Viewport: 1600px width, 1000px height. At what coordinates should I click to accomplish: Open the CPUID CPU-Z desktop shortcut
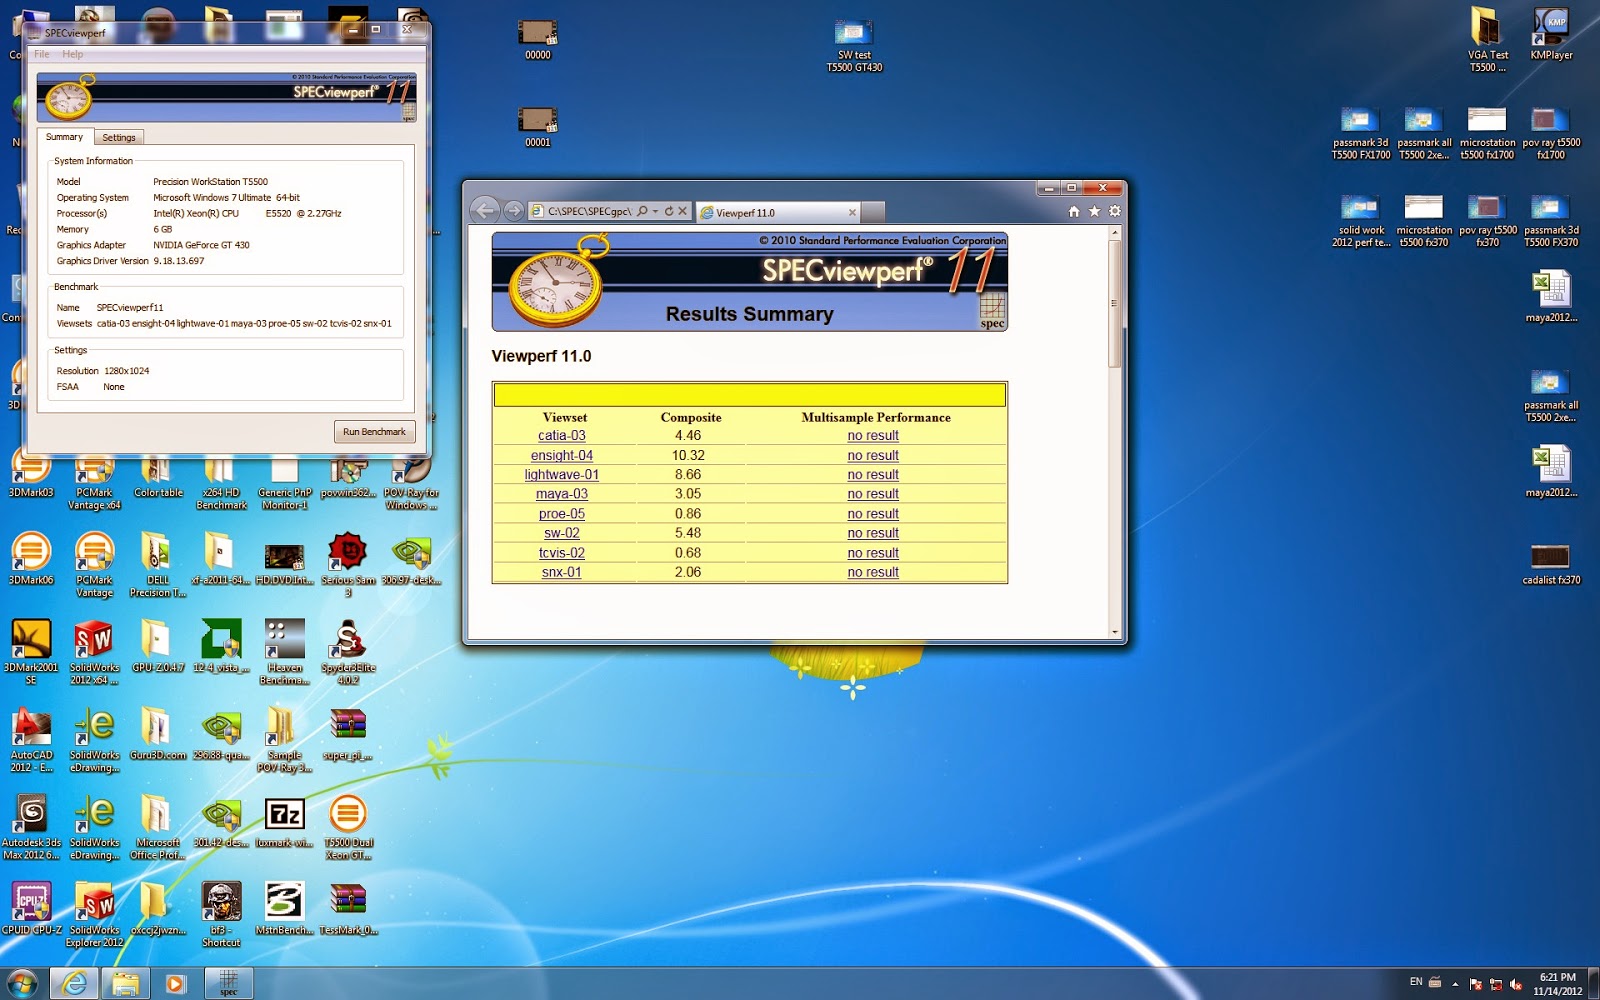tap(31, 908)
